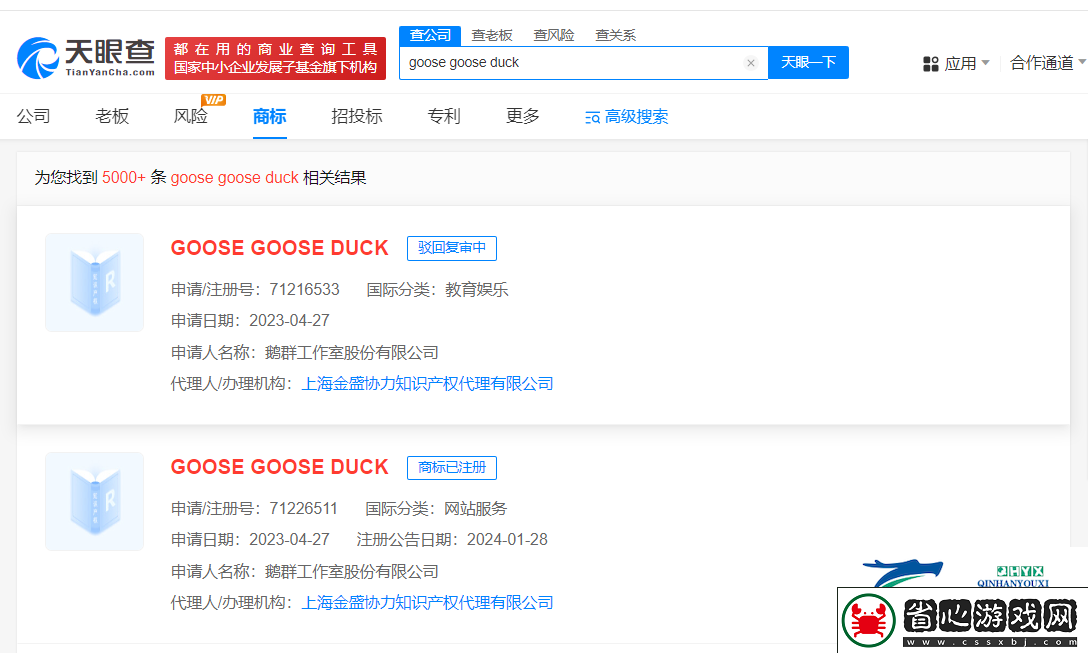Switch to the 风险 results tab

(191, 116)
